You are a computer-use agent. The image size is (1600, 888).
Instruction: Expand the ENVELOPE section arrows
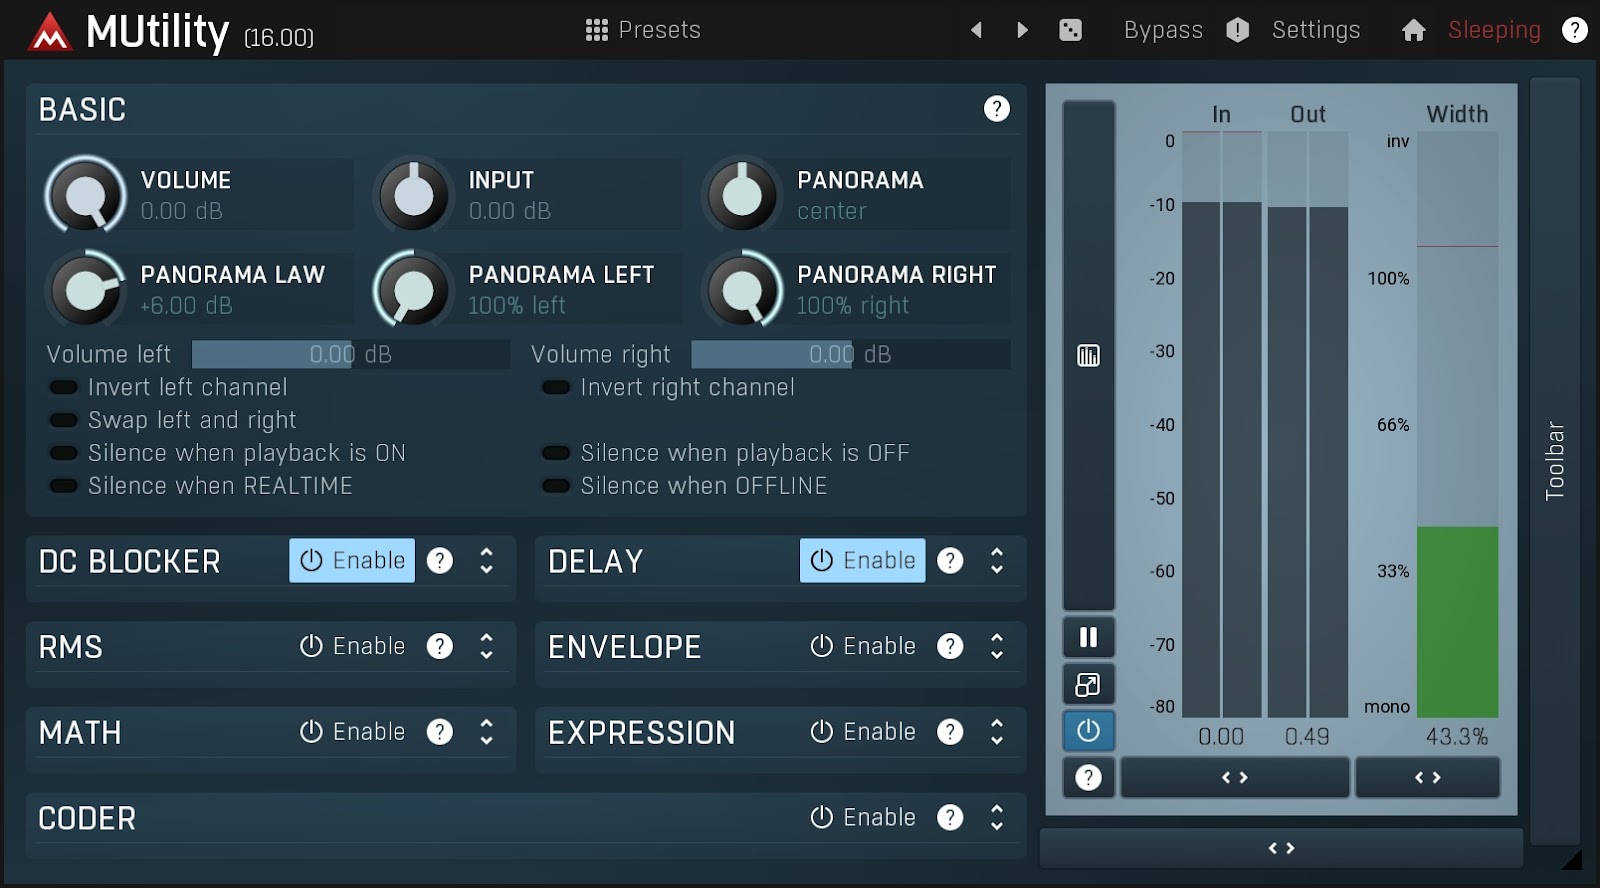[x=997, y=646]
